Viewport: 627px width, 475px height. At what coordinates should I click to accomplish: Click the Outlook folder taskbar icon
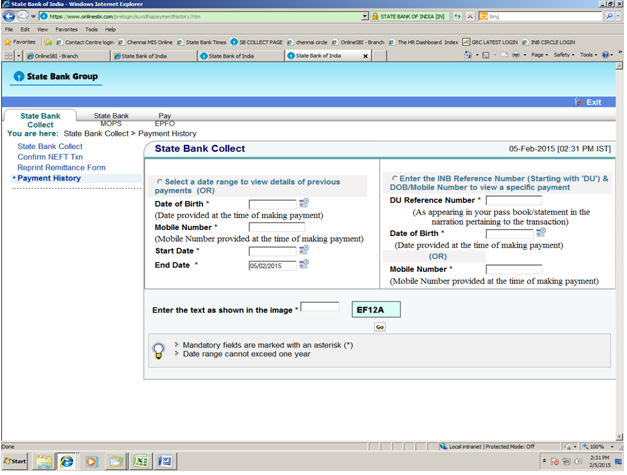pos(116,462)
